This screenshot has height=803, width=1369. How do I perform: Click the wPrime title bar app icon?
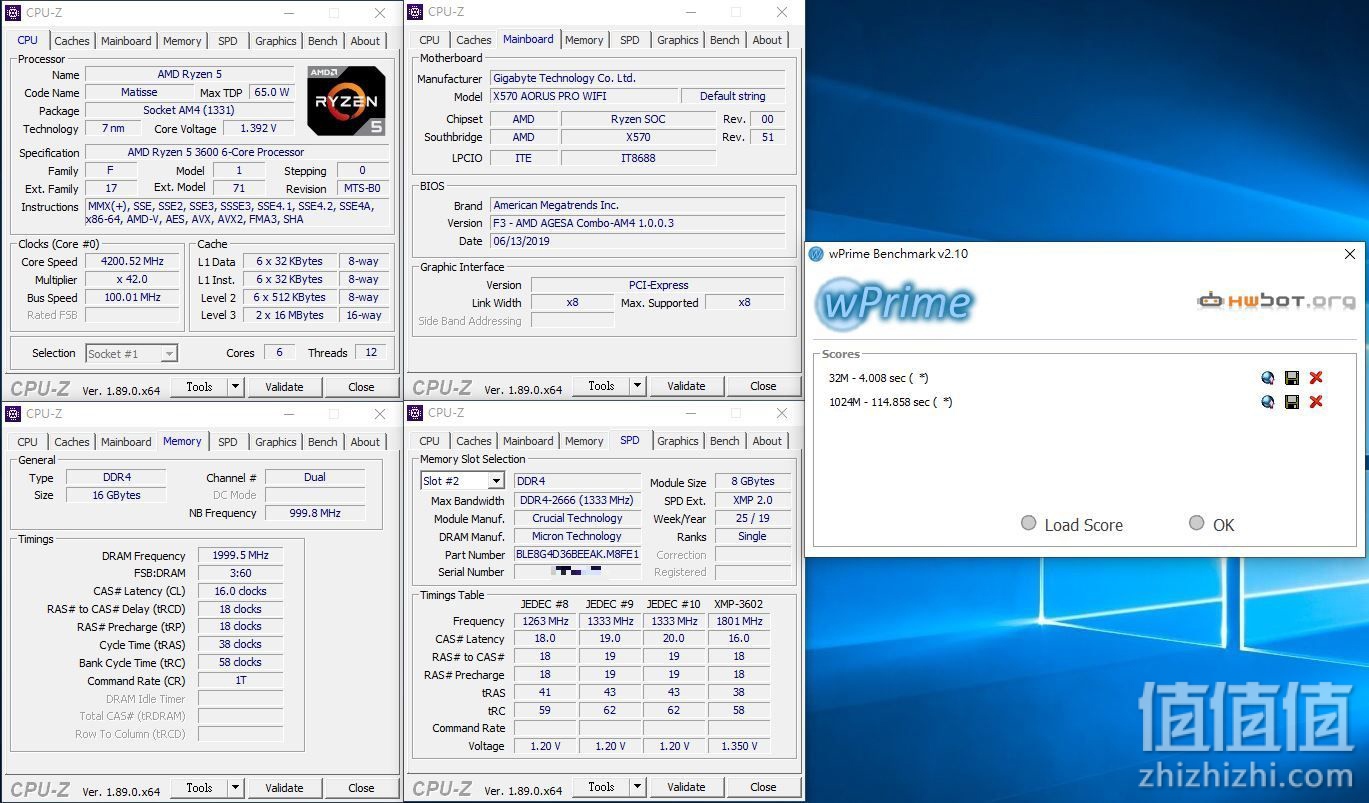click(817, 254)
